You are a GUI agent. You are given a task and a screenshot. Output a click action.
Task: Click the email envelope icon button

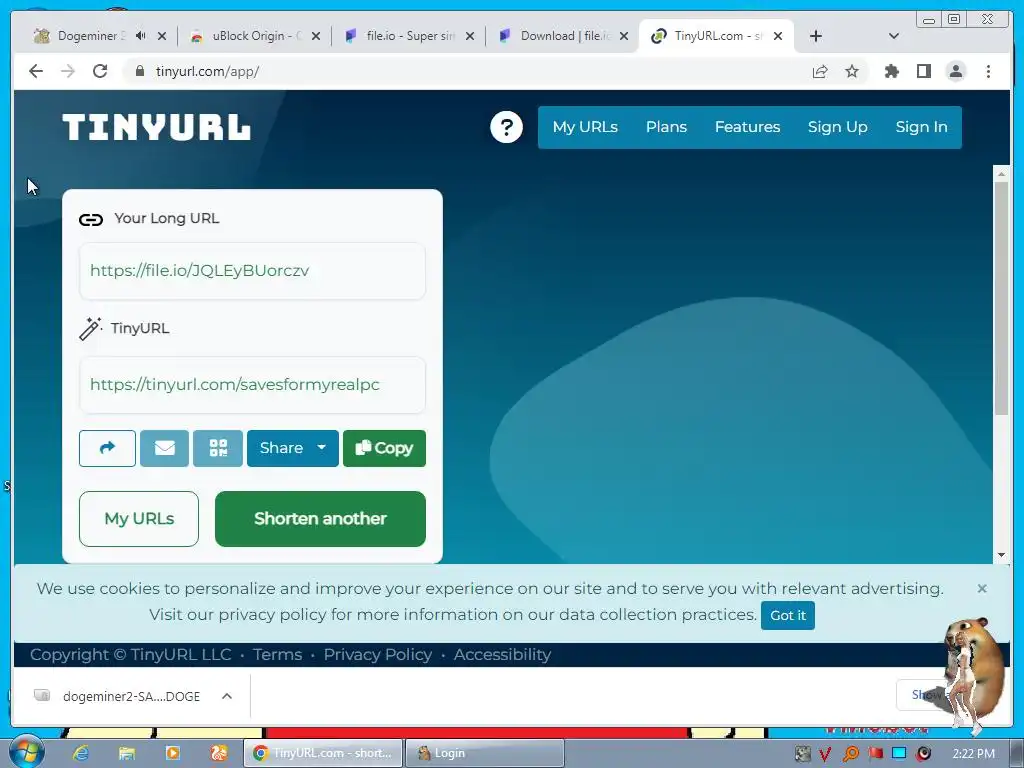point(165,448)
